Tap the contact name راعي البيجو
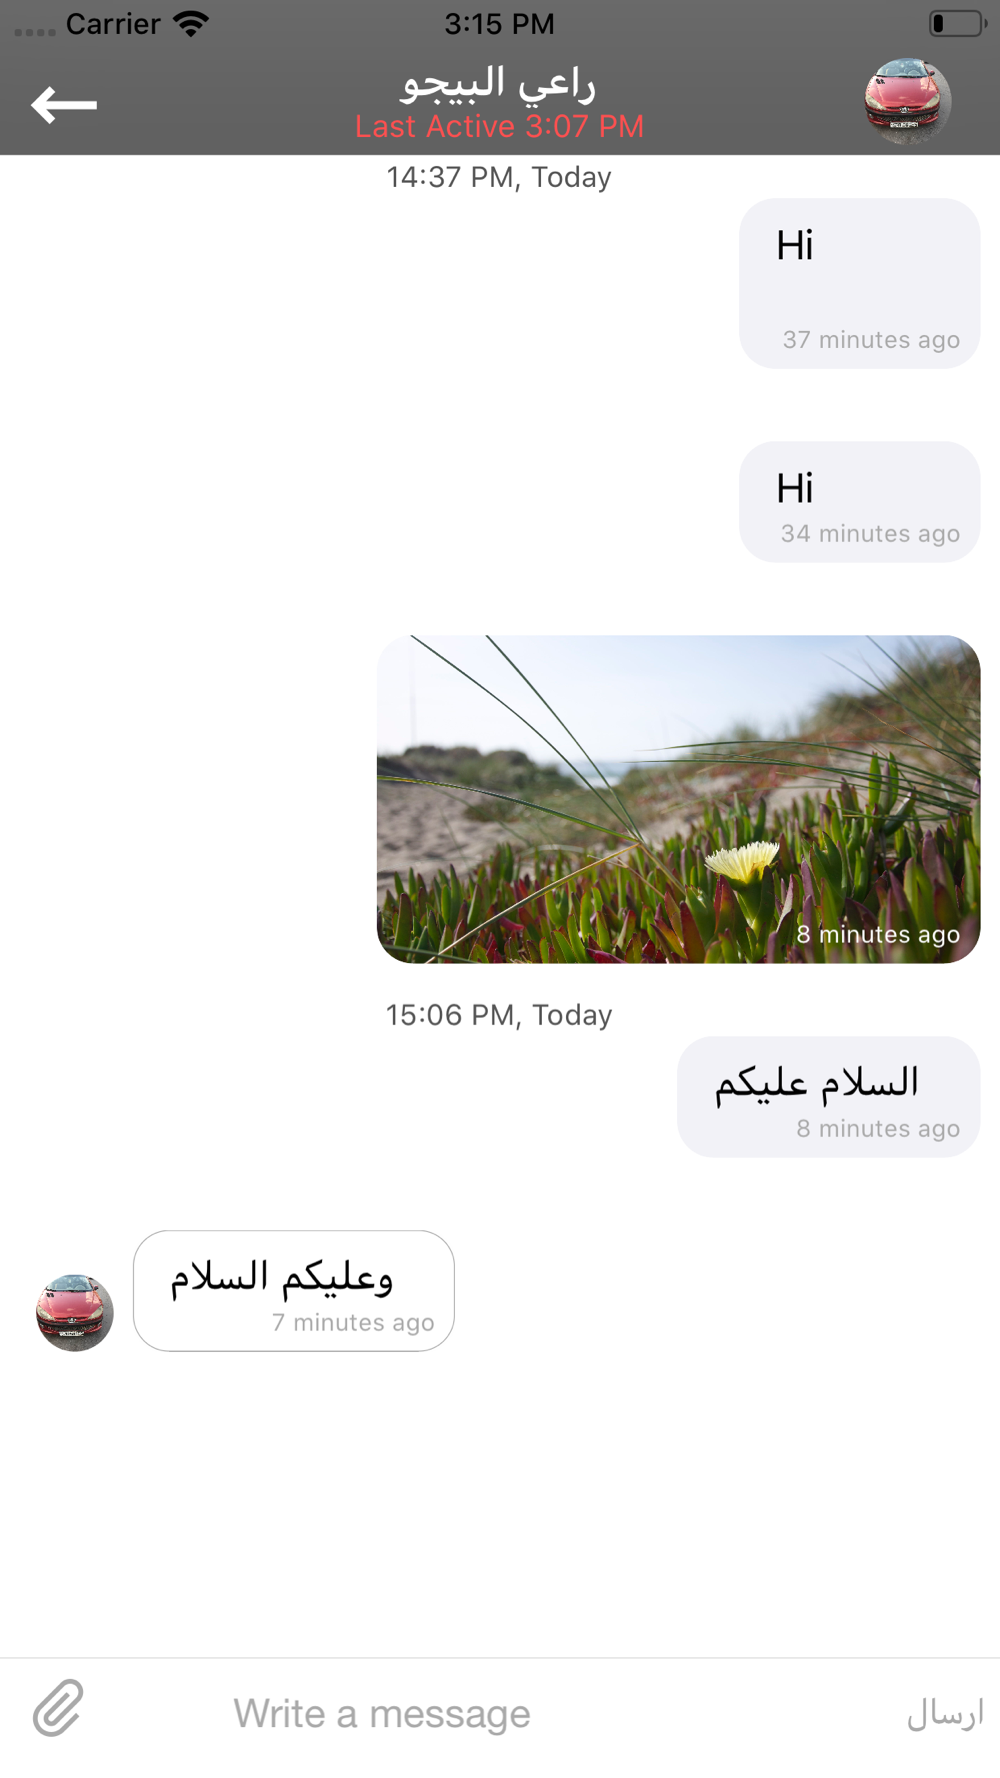Image resolution: width=1000 pixels, height=1778 pixels. tap(498, 83)
